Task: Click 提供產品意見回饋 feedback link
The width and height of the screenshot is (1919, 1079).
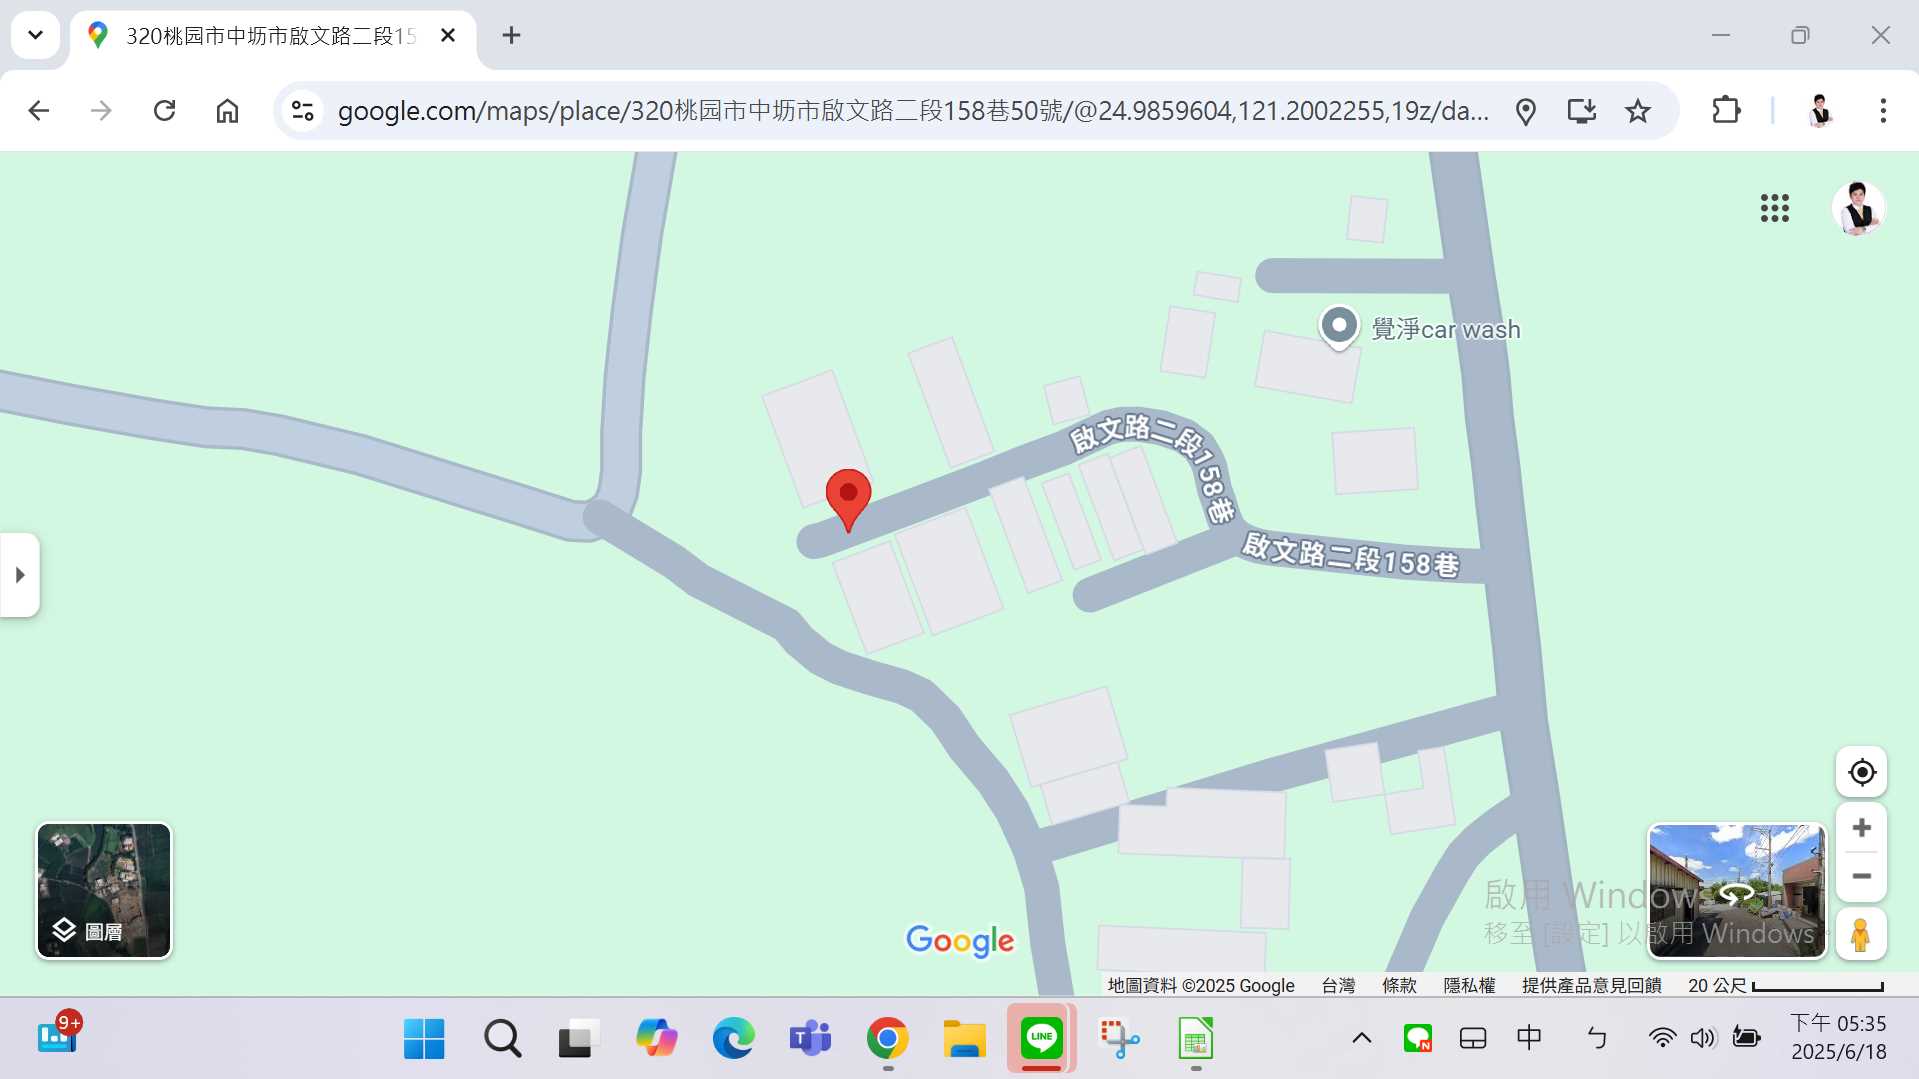Action: (1591, 985)
